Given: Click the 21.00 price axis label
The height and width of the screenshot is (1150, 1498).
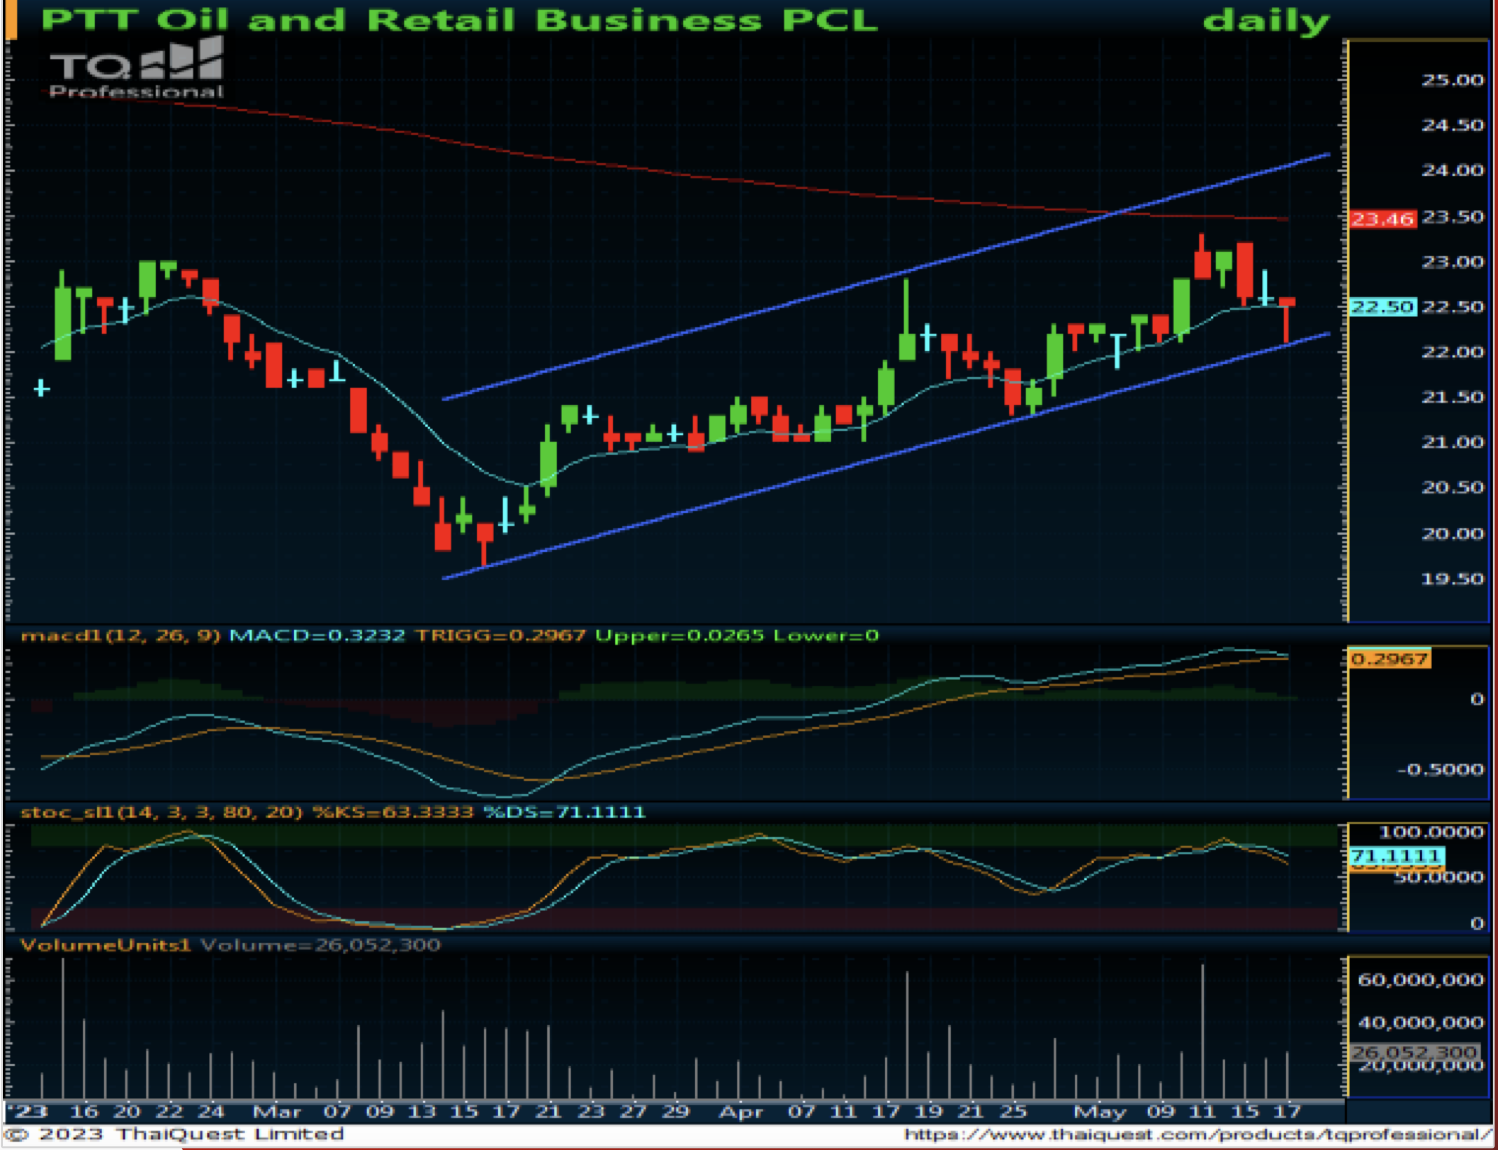Looking at the screenshot, I should 1453,442.
